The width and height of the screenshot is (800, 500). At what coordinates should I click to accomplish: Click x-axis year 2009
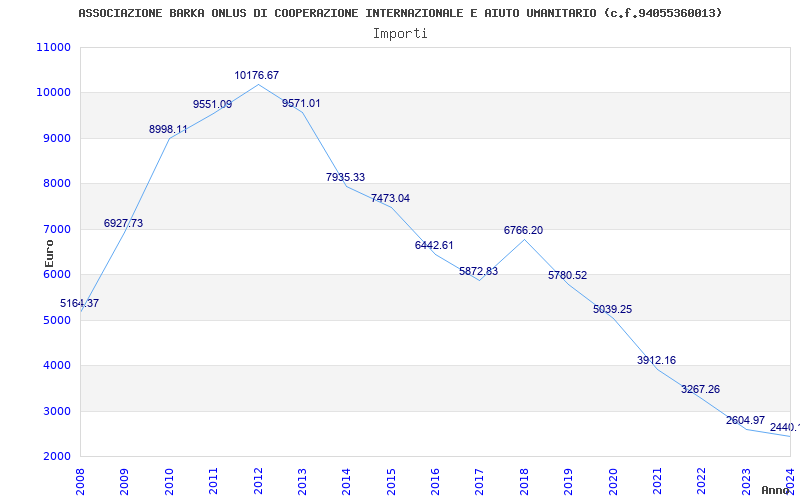(x=124, y=481)
